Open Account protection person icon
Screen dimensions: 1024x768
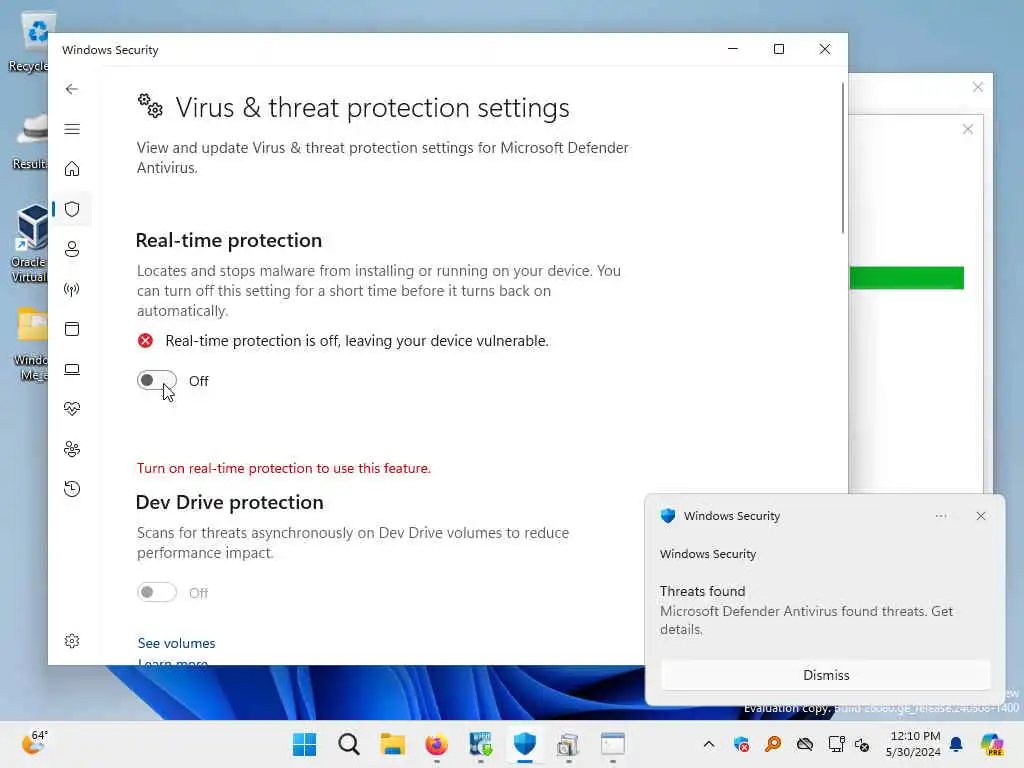[72, 249]
